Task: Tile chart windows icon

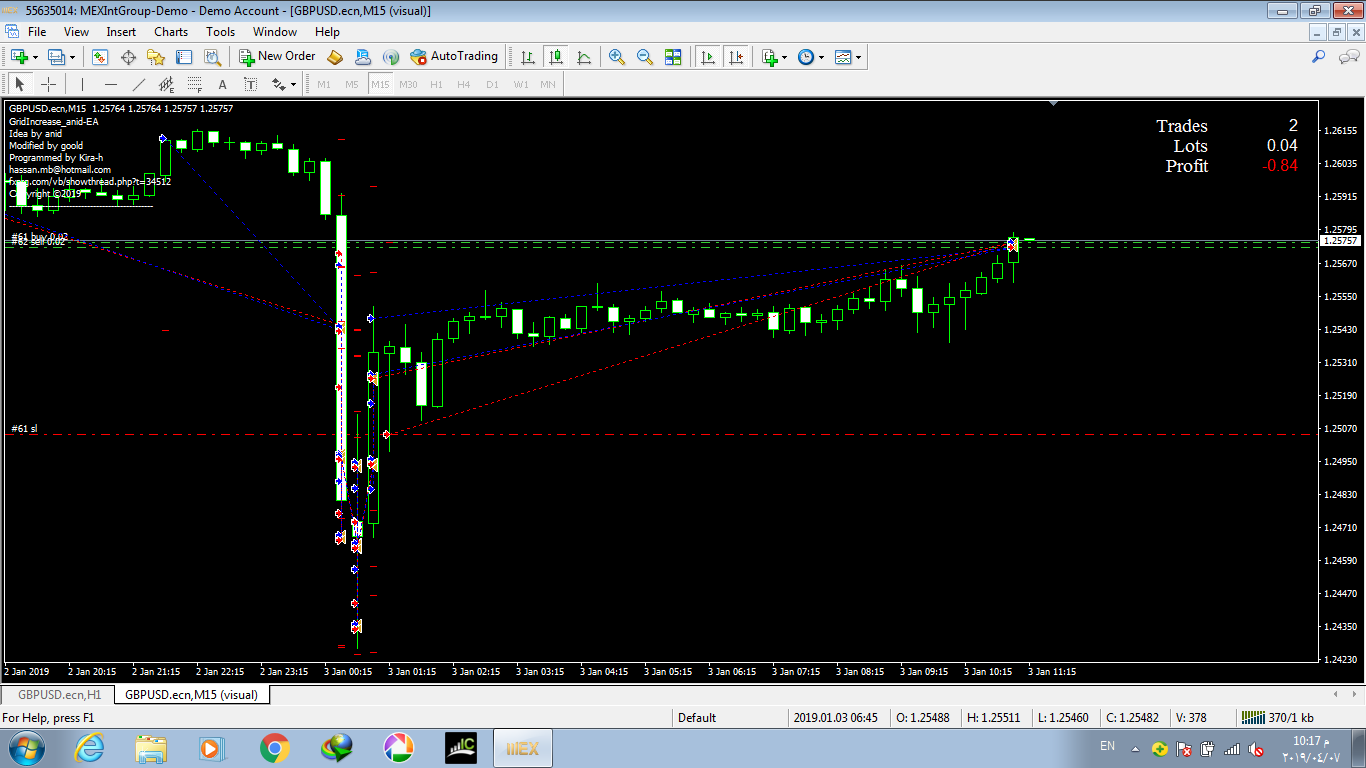Action: coord(673,57)
